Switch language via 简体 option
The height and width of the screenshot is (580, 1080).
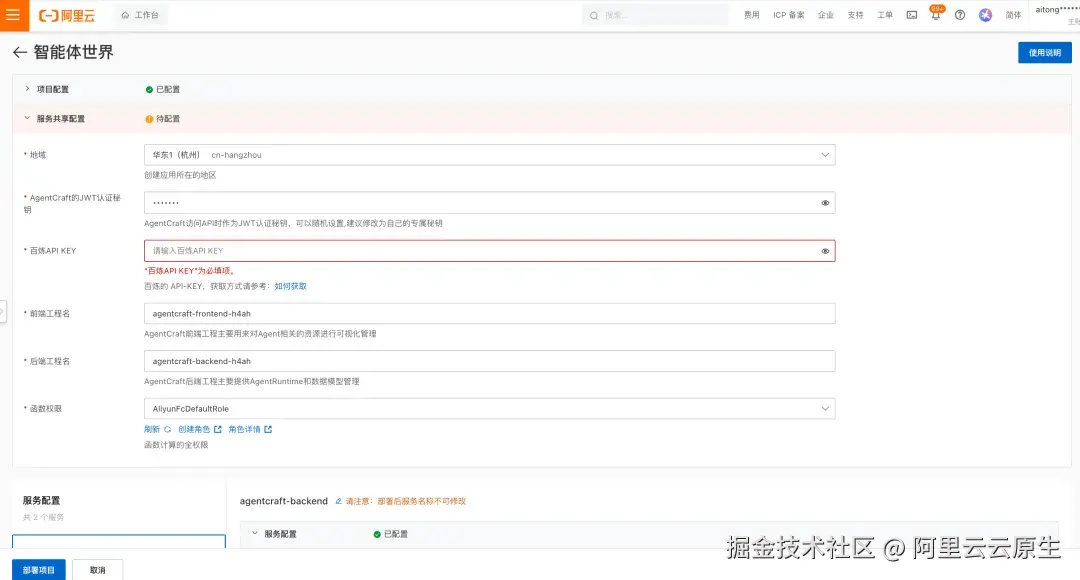click(x=1013, y=15)
